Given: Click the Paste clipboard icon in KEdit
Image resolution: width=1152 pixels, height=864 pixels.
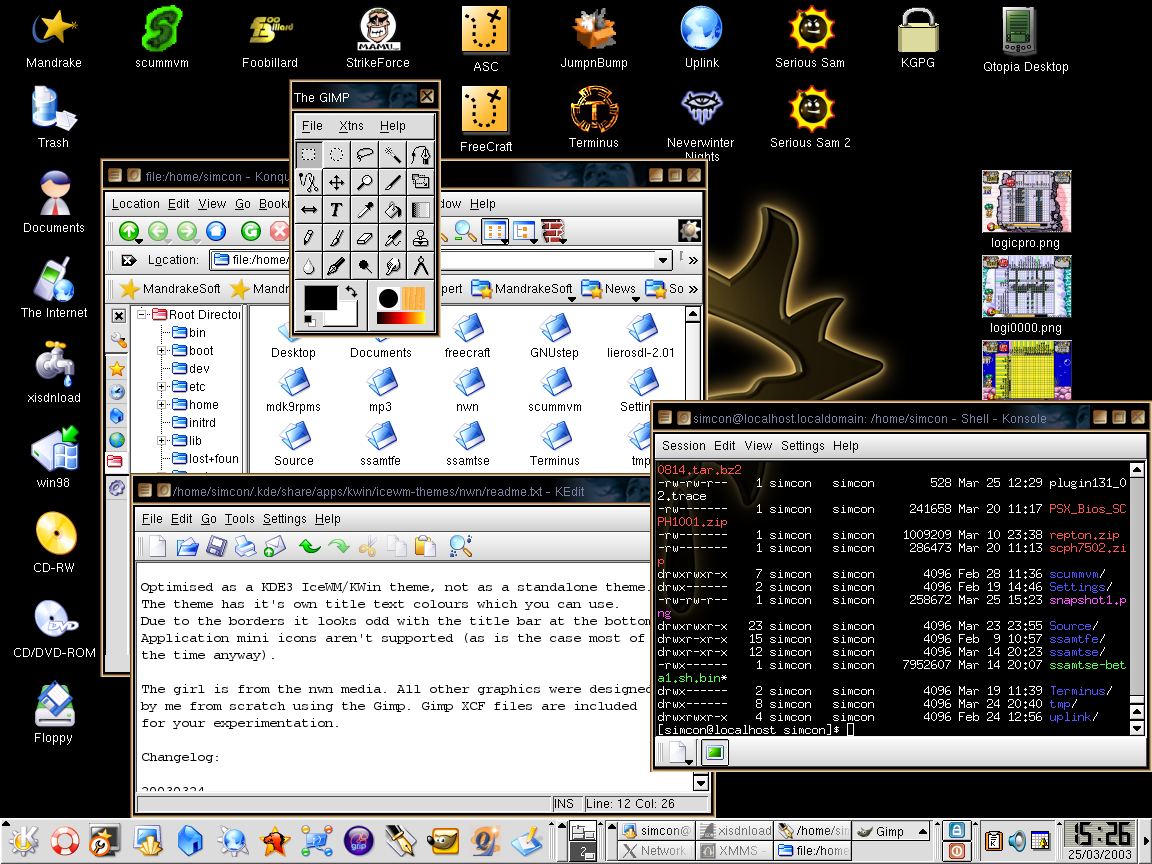Looking at the screenshot, I should [x=425, y=546].
